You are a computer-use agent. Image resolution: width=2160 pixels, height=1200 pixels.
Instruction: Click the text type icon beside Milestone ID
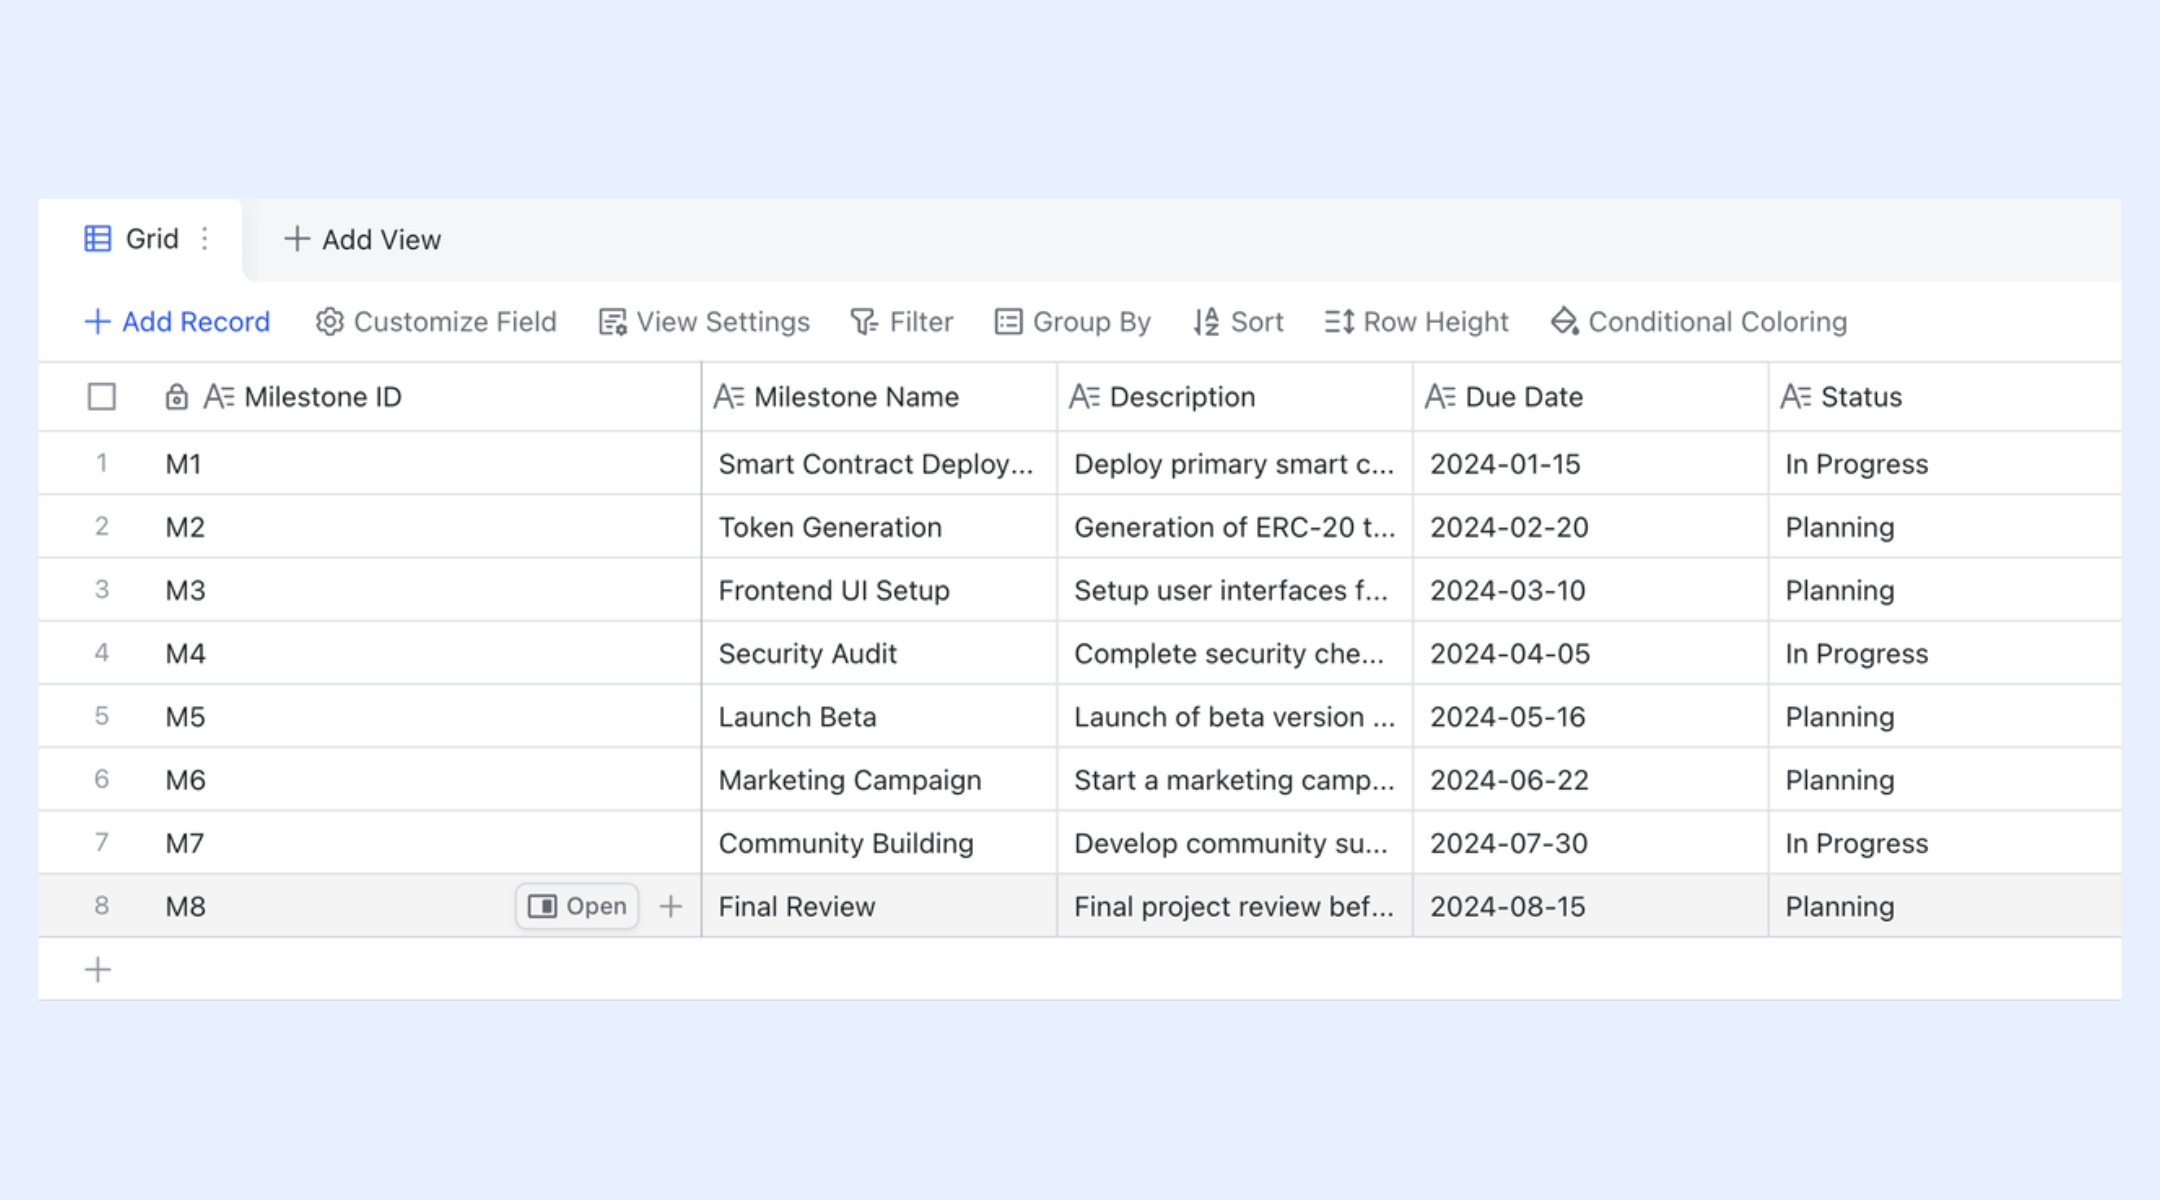(219, 397)
